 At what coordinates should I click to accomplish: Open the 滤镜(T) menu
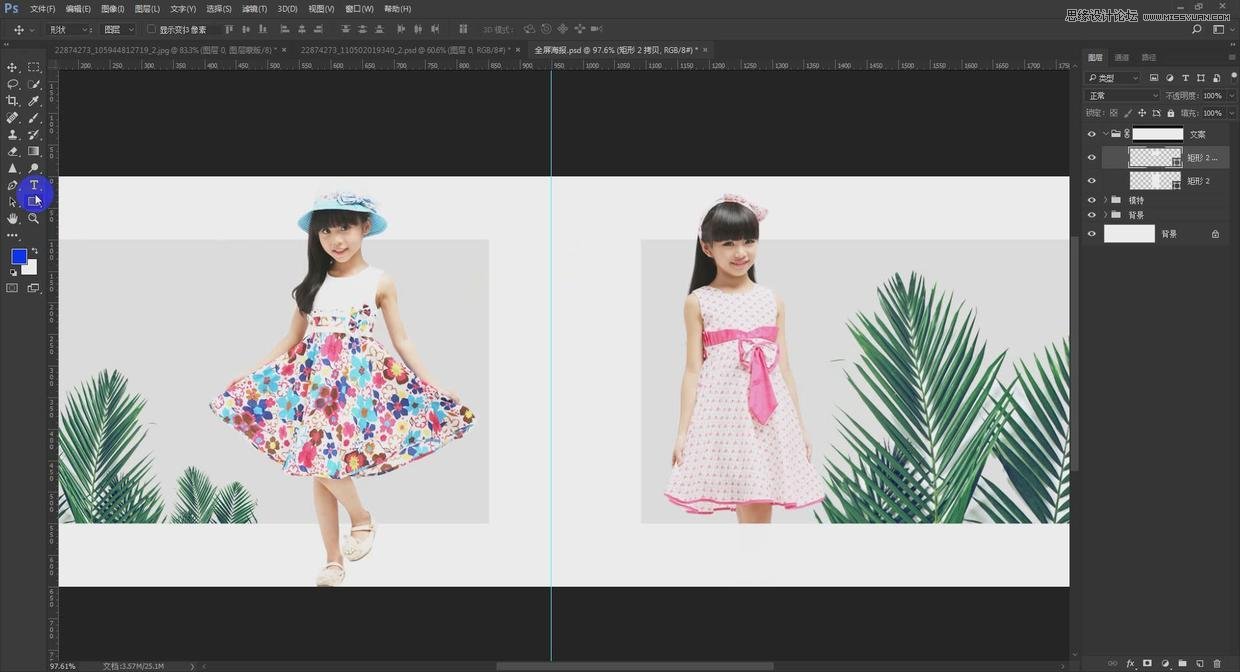[255, 9]
